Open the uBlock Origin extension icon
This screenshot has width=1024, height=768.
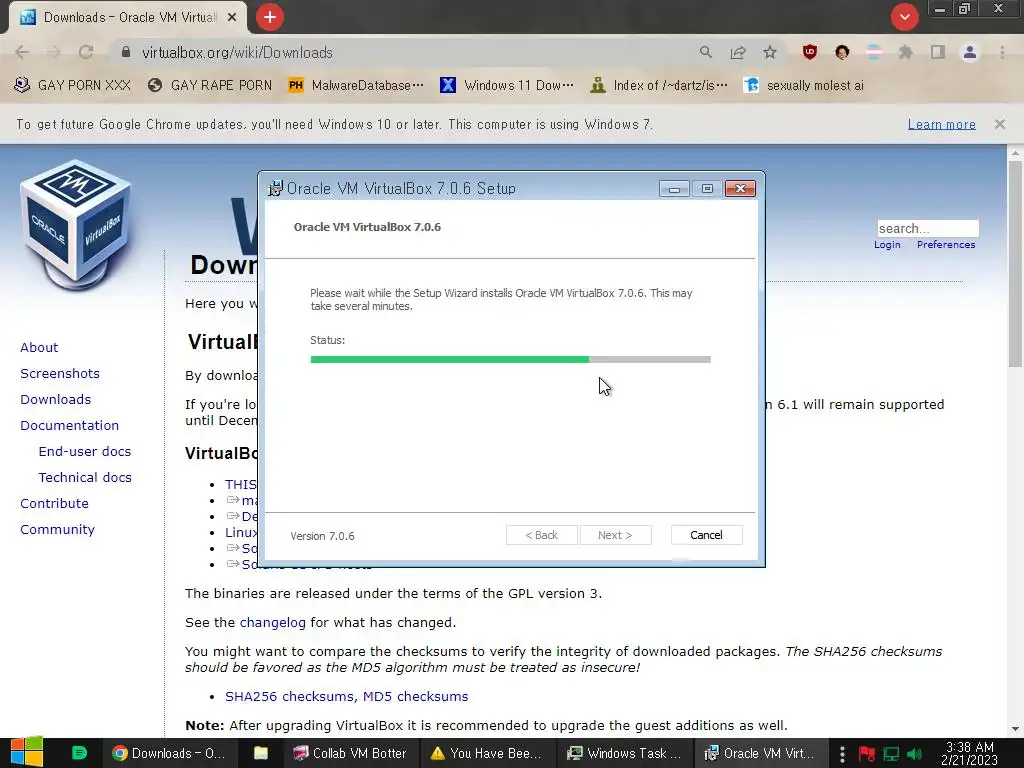[810, 52]
